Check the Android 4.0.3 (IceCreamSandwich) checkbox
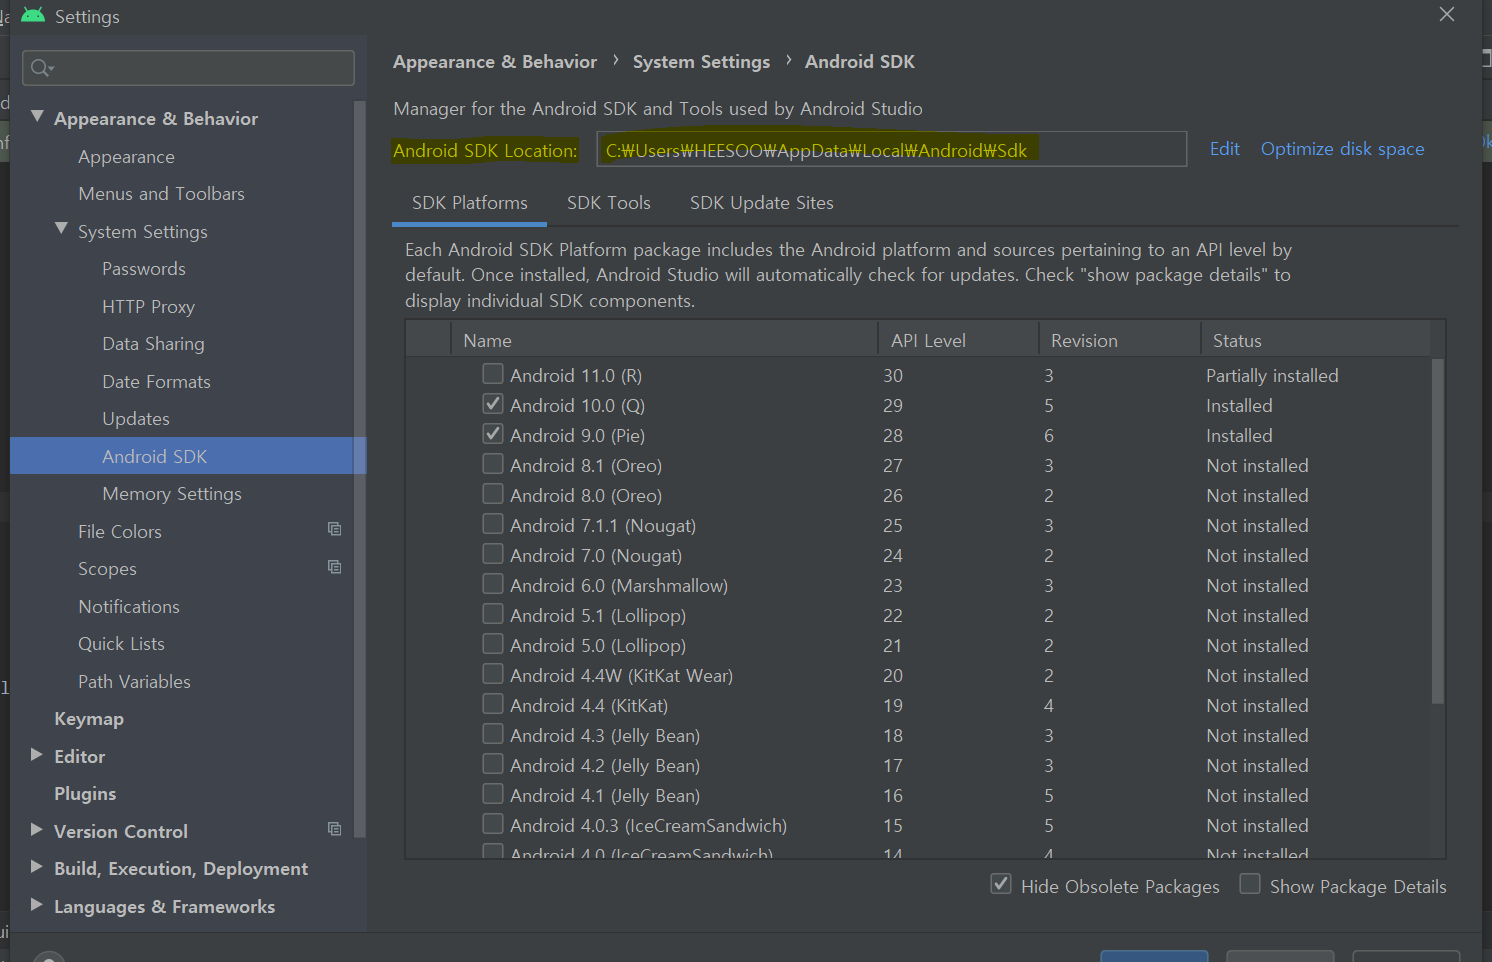 tap(493, 824)
